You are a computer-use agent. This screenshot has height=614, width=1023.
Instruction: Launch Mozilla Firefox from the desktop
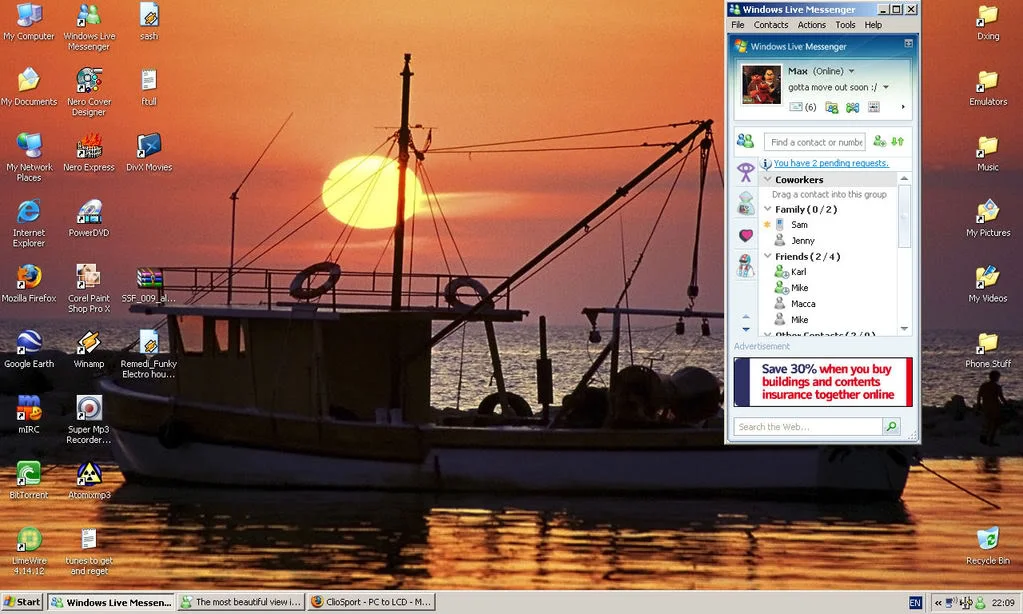tap(29, 283)
